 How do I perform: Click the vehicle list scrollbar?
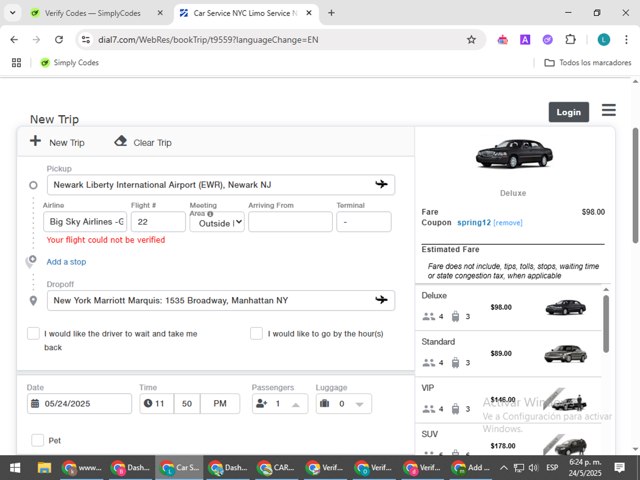[x=606, y=324]
